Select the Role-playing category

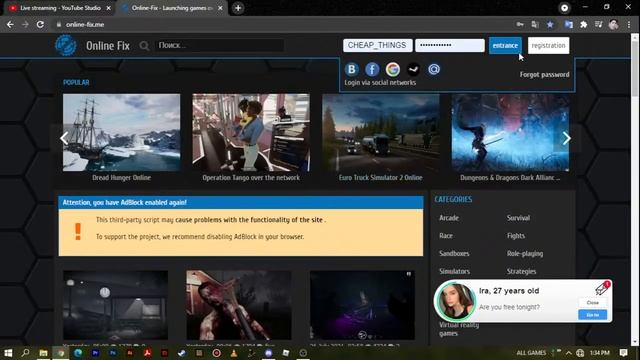525,253
